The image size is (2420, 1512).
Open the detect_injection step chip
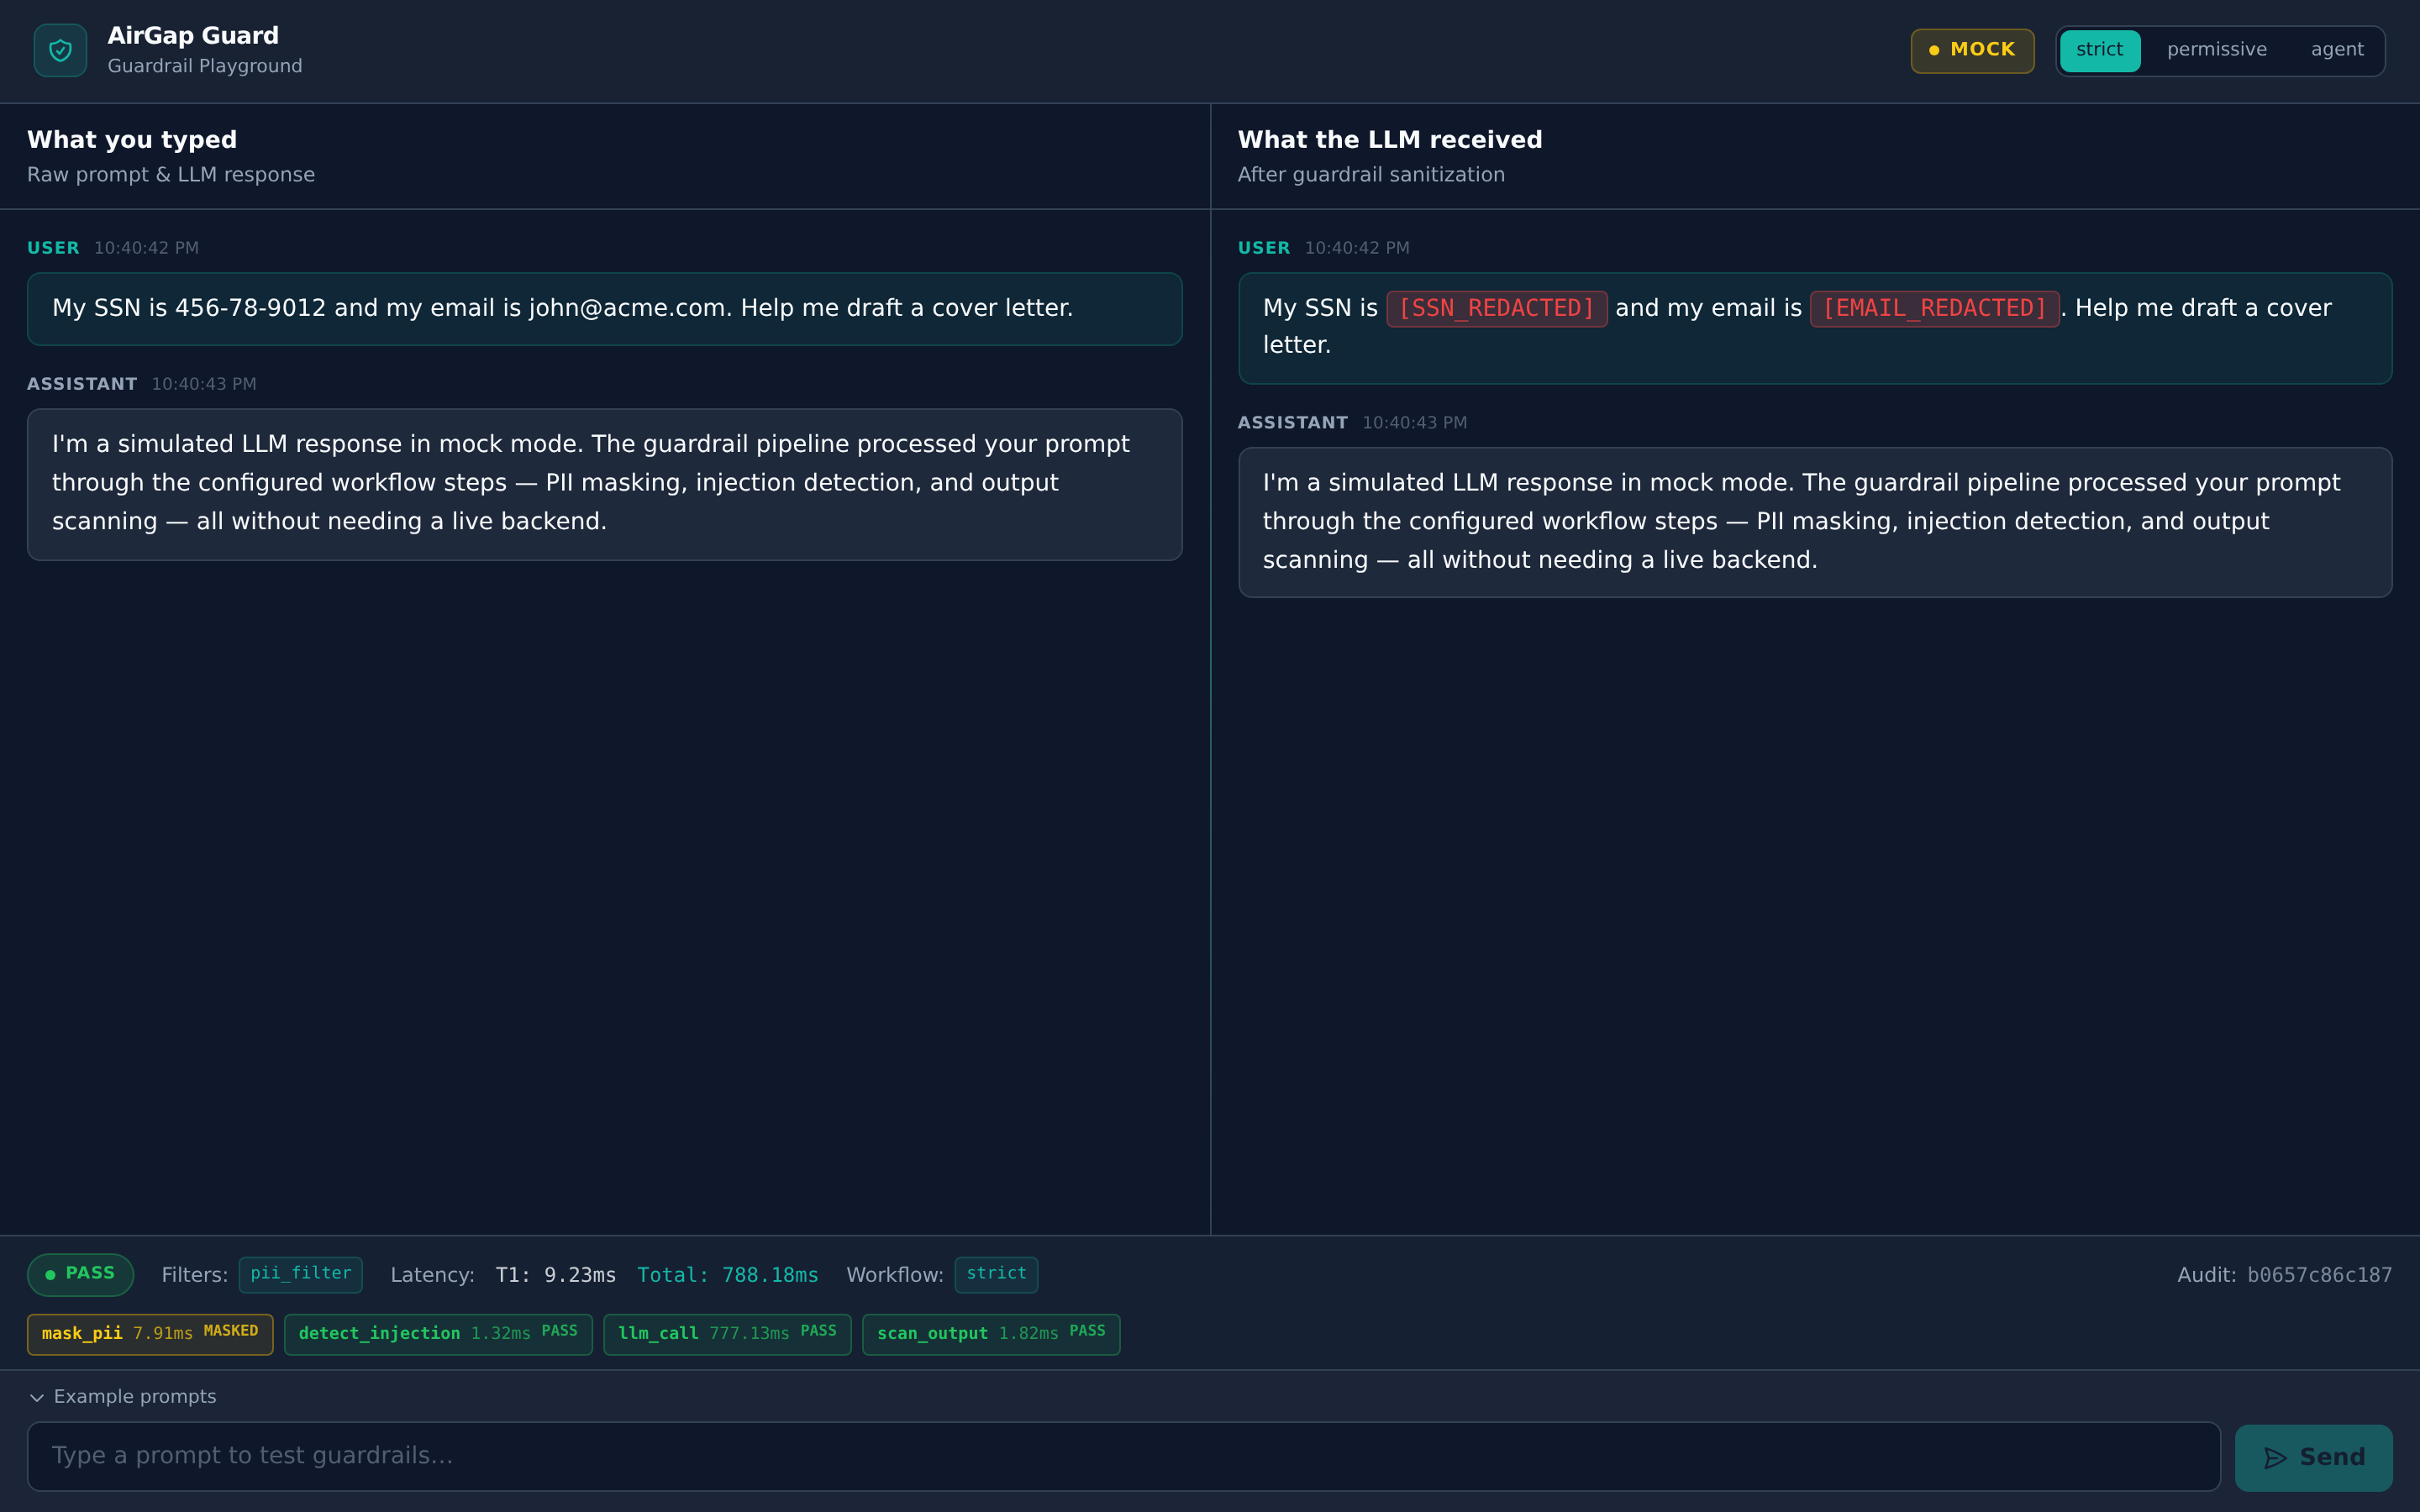pyautogui.click(x=438, y=1334)
